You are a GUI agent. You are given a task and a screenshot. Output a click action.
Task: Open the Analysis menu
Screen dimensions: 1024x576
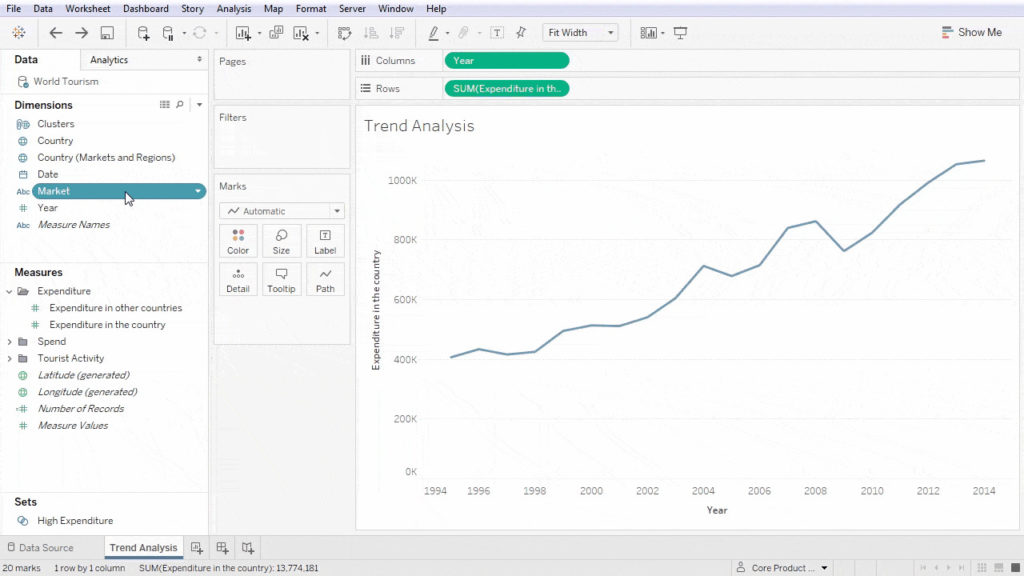click(x=233, y=8)
